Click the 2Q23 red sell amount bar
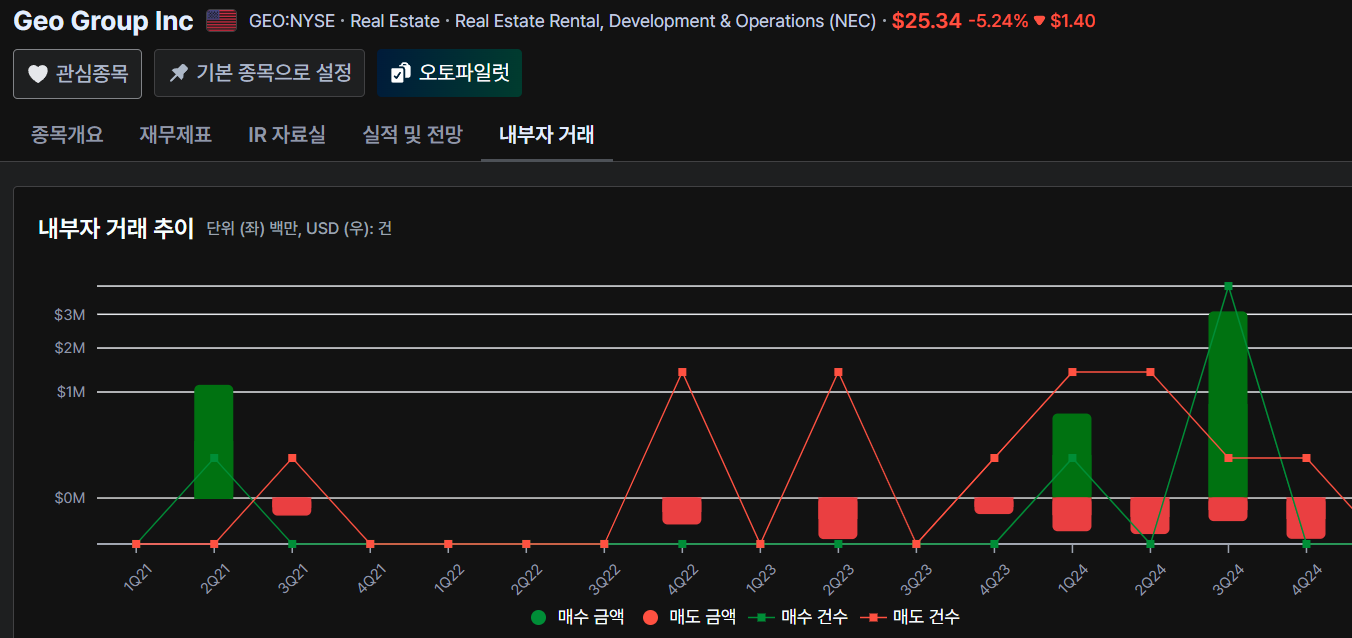 tap(838, 517)
